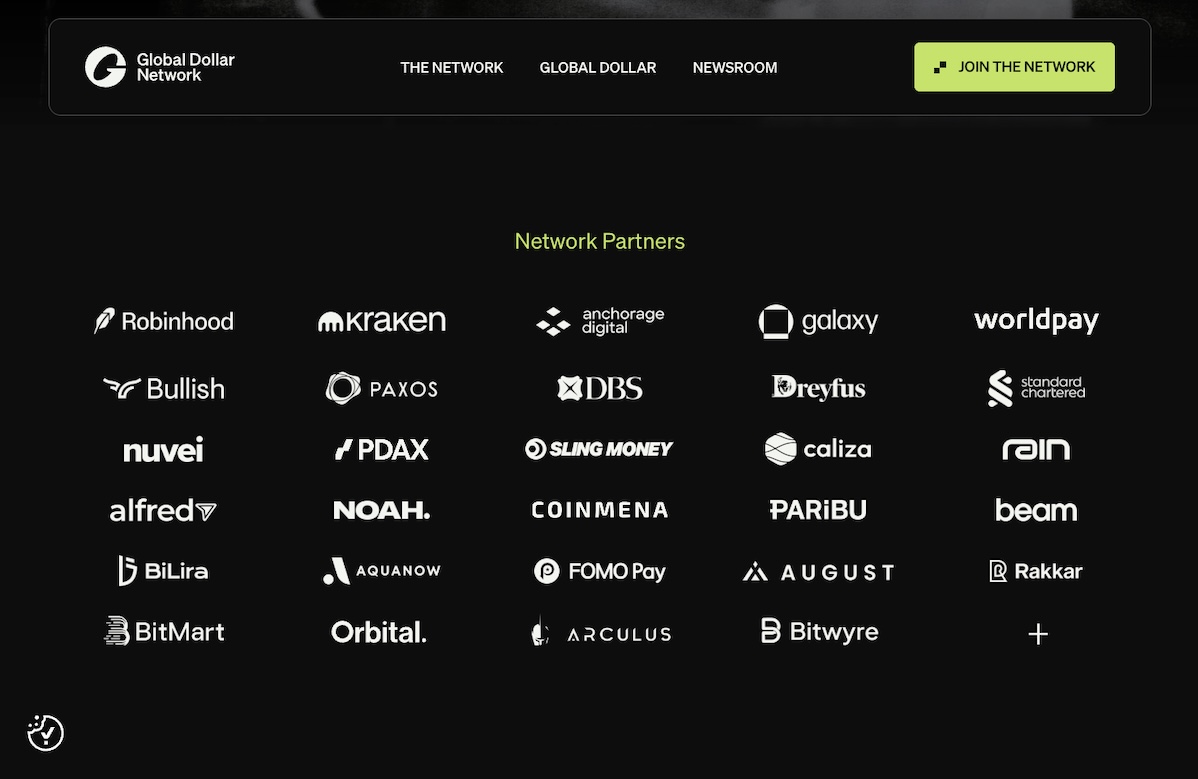The height and width of the screenshot is (779, 1198).
Task: Click the DBS bank logo
Action: (600, 388)
